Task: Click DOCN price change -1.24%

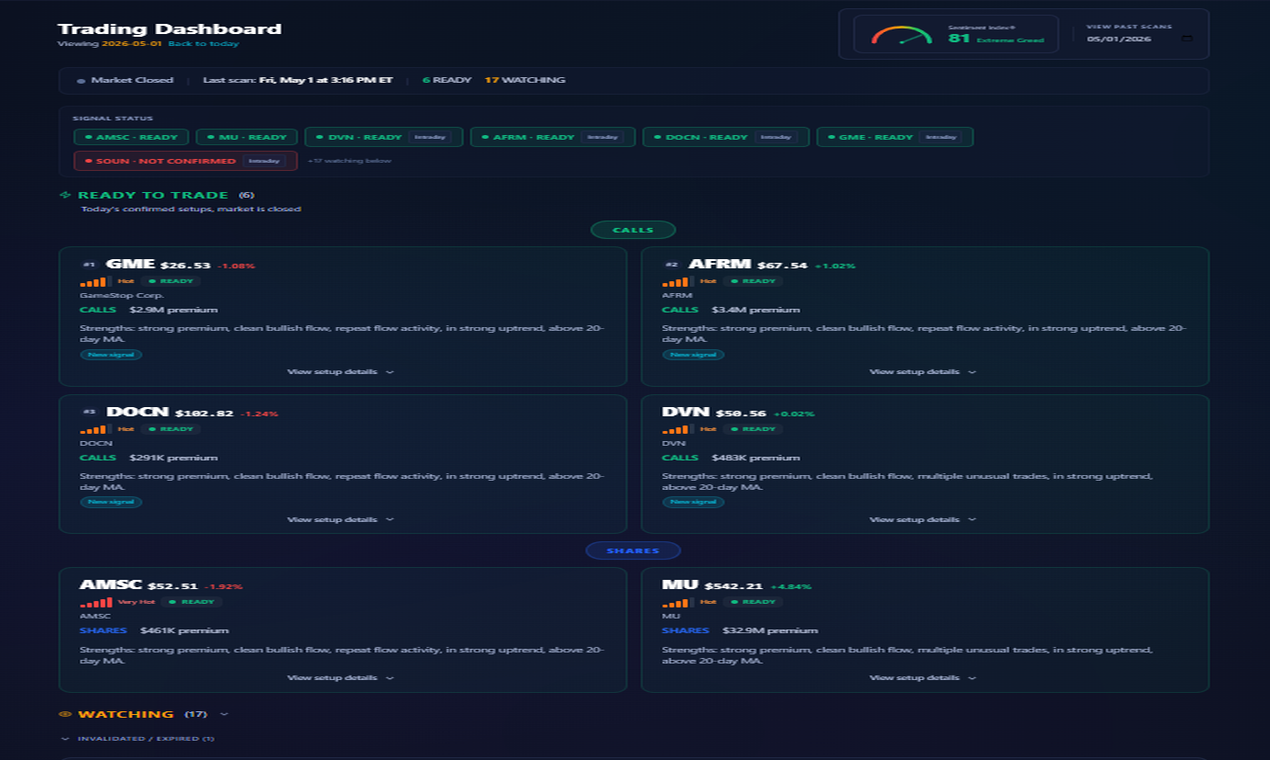Action: (260, 413)
